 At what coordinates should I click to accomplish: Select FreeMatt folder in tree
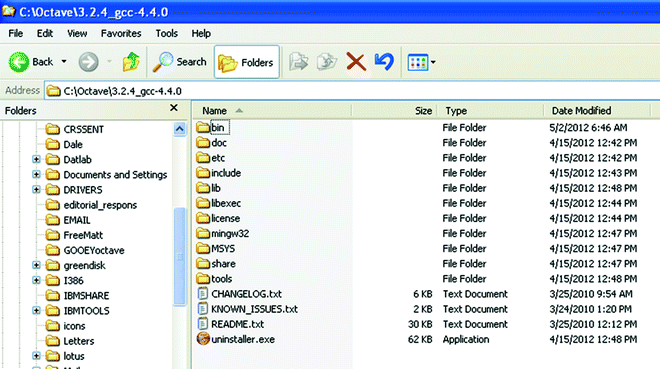pos(74,235)
